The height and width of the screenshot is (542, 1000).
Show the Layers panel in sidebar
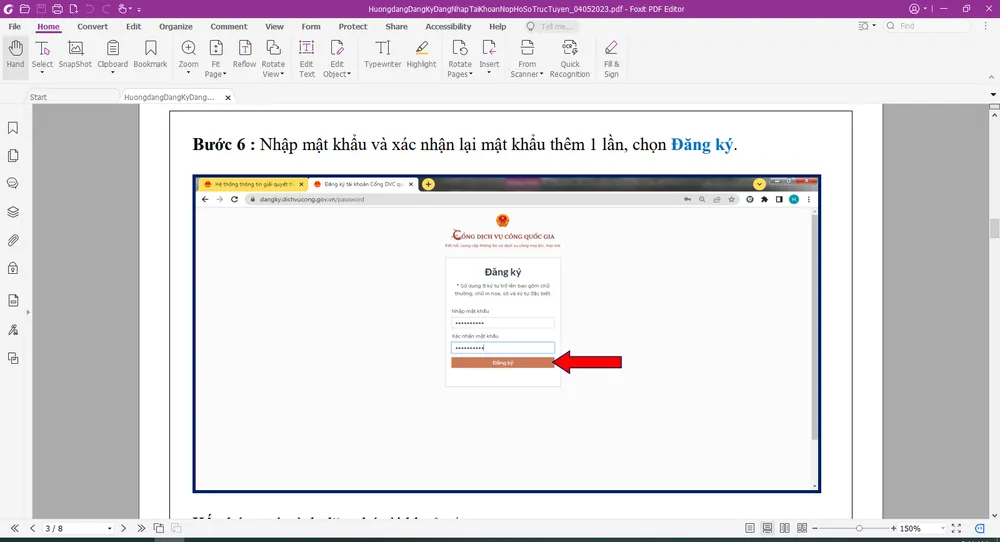tap(13, 212)
